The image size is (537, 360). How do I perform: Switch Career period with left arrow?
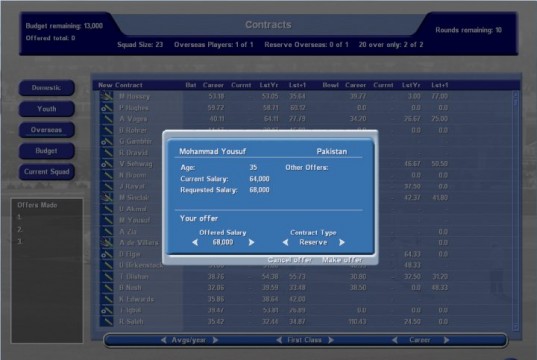(x=395, y=340)
